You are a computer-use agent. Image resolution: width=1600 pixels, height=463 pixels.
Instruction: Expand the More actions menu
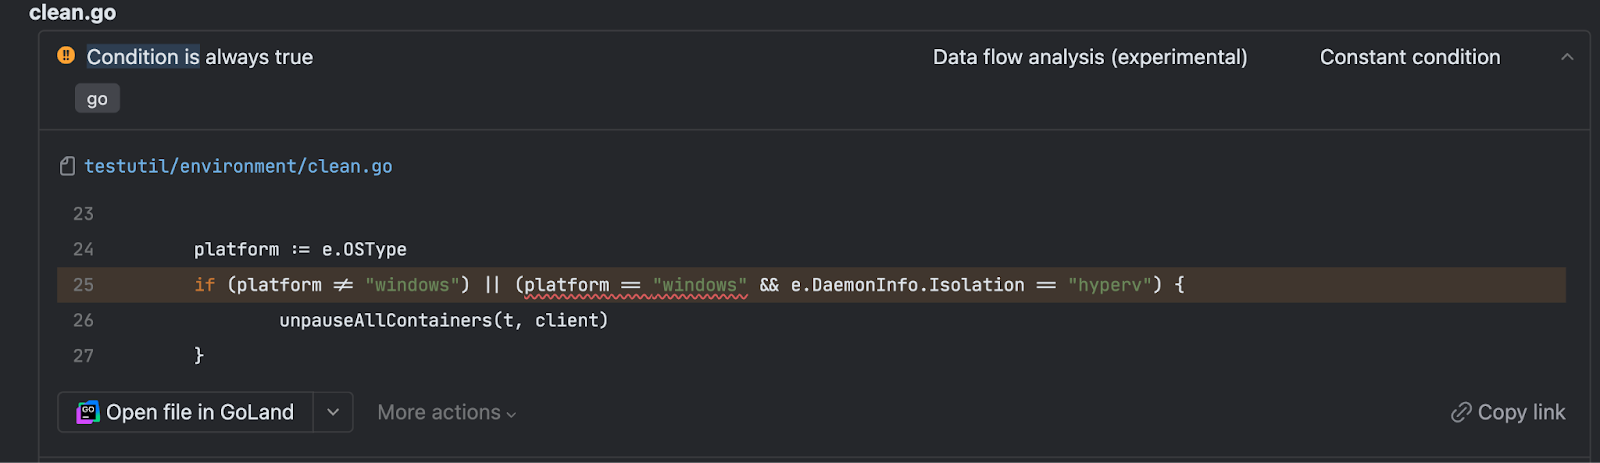point(446,412)
